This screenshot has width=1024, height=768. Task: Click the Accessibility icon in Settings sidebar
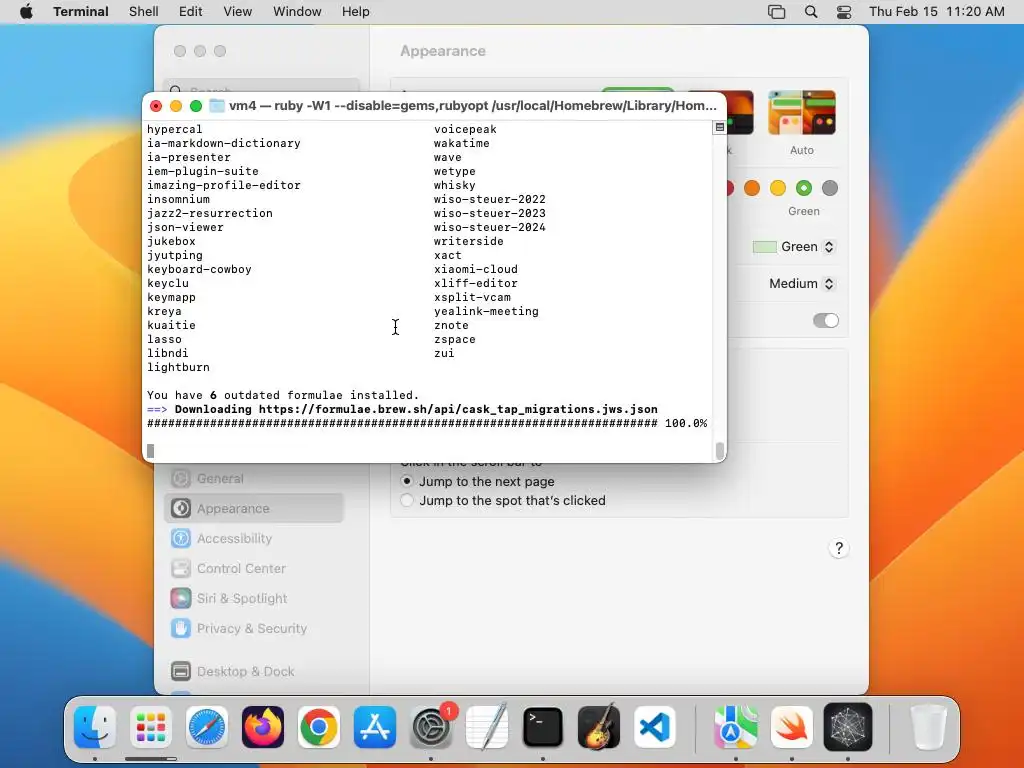point(181,538)
